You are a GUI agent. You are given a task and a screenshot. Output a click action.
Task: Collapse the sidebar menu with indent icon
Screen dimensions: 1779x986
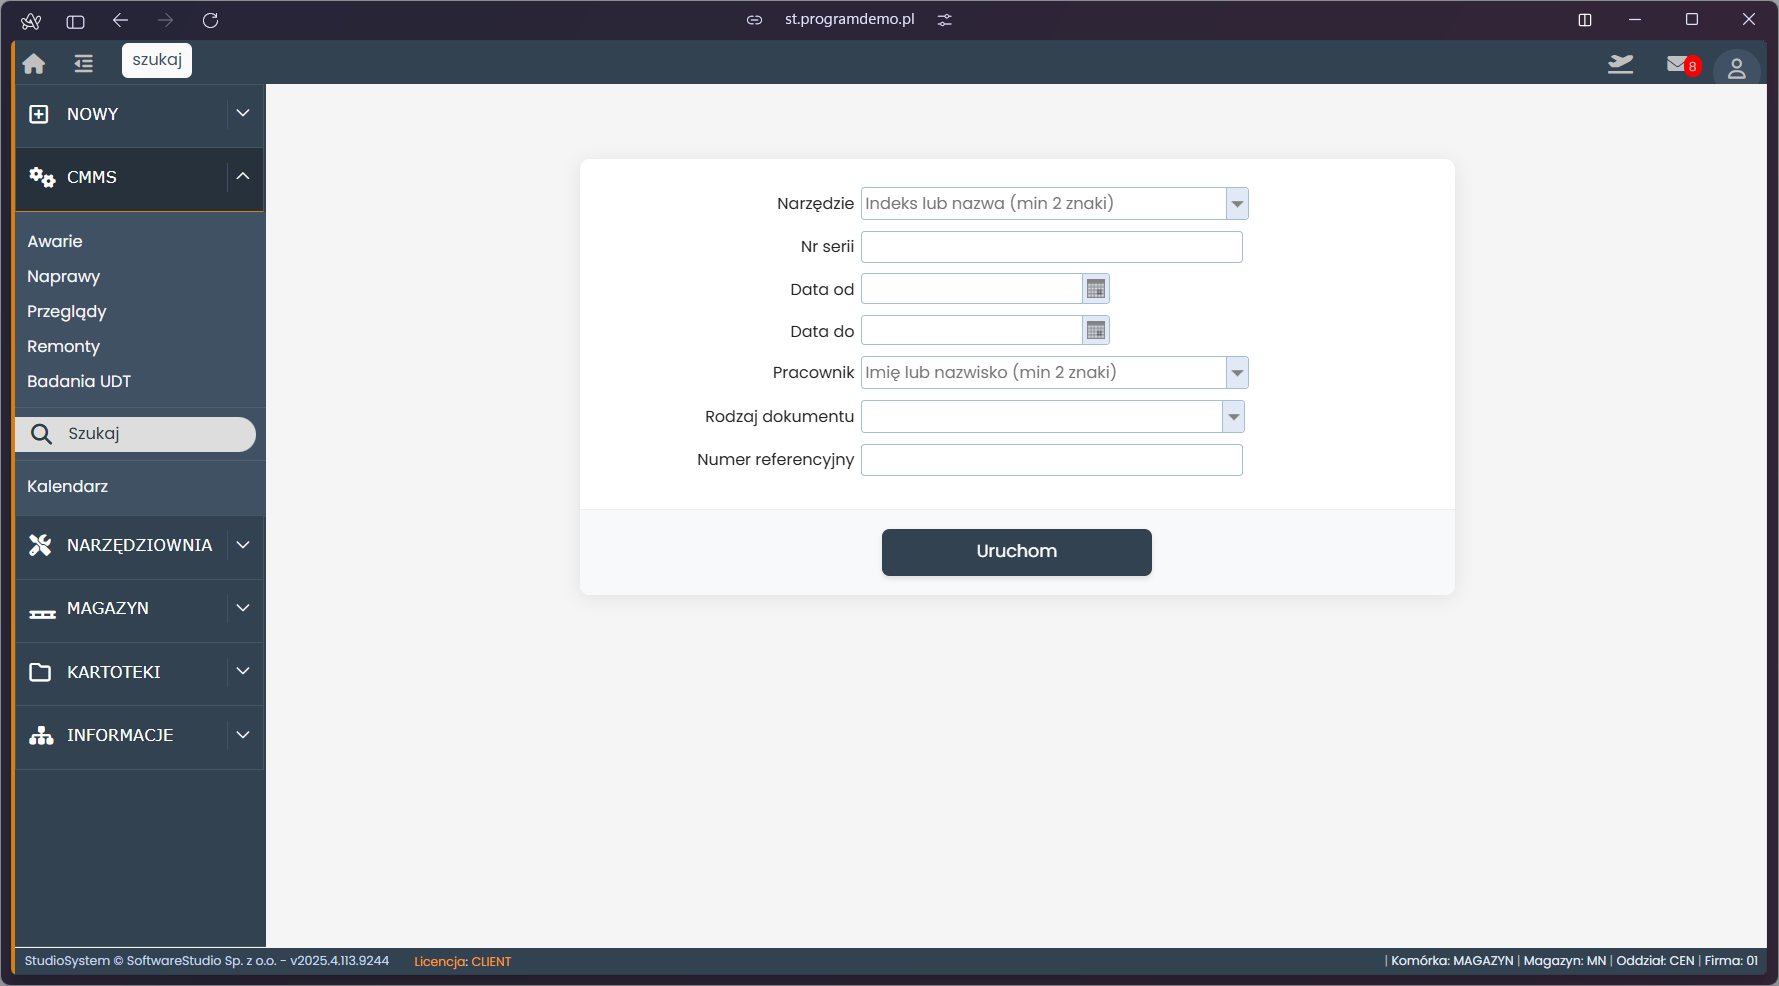pyautogui.click(x=83, y=64)
